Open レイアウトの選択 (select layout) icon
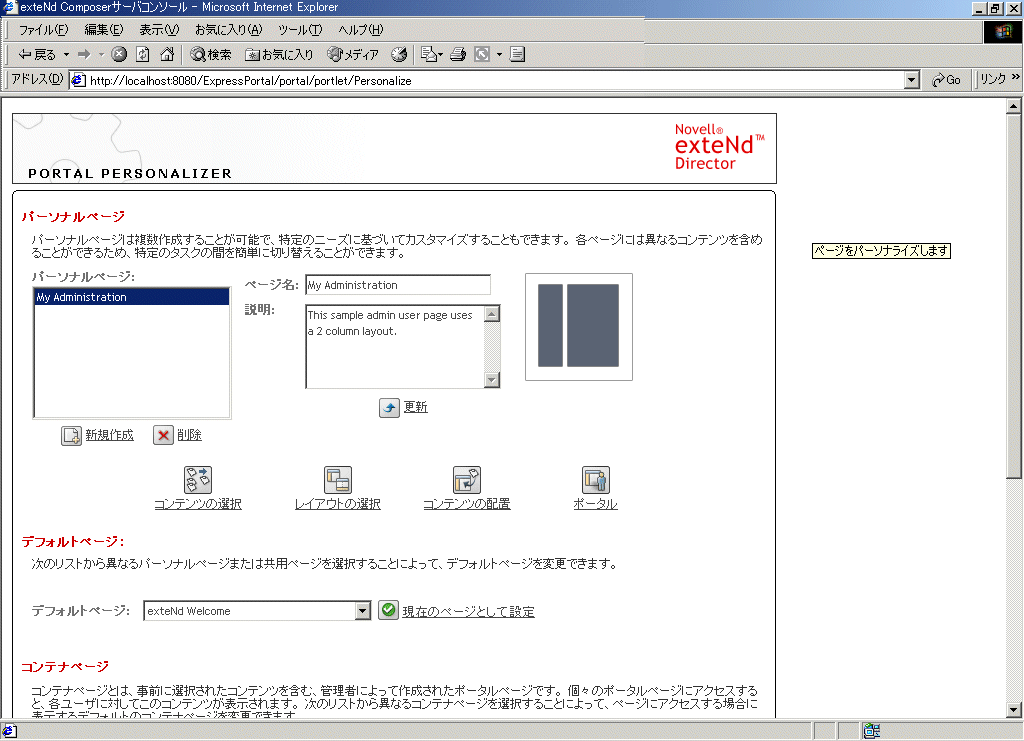Viewport: 1024px width, 741px height. [338, 480]
